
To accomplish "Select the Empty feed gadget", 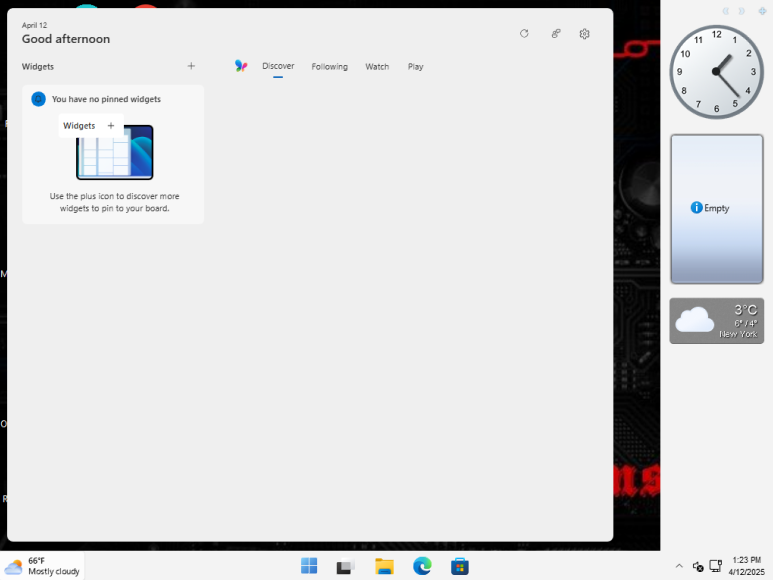I will [x=717, y=209].
